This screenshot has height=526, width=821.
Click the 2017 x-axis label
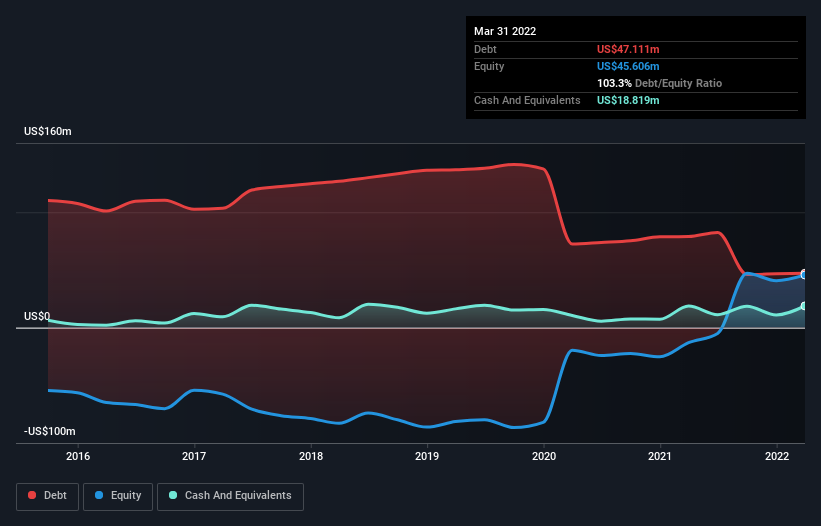(194, 456)
